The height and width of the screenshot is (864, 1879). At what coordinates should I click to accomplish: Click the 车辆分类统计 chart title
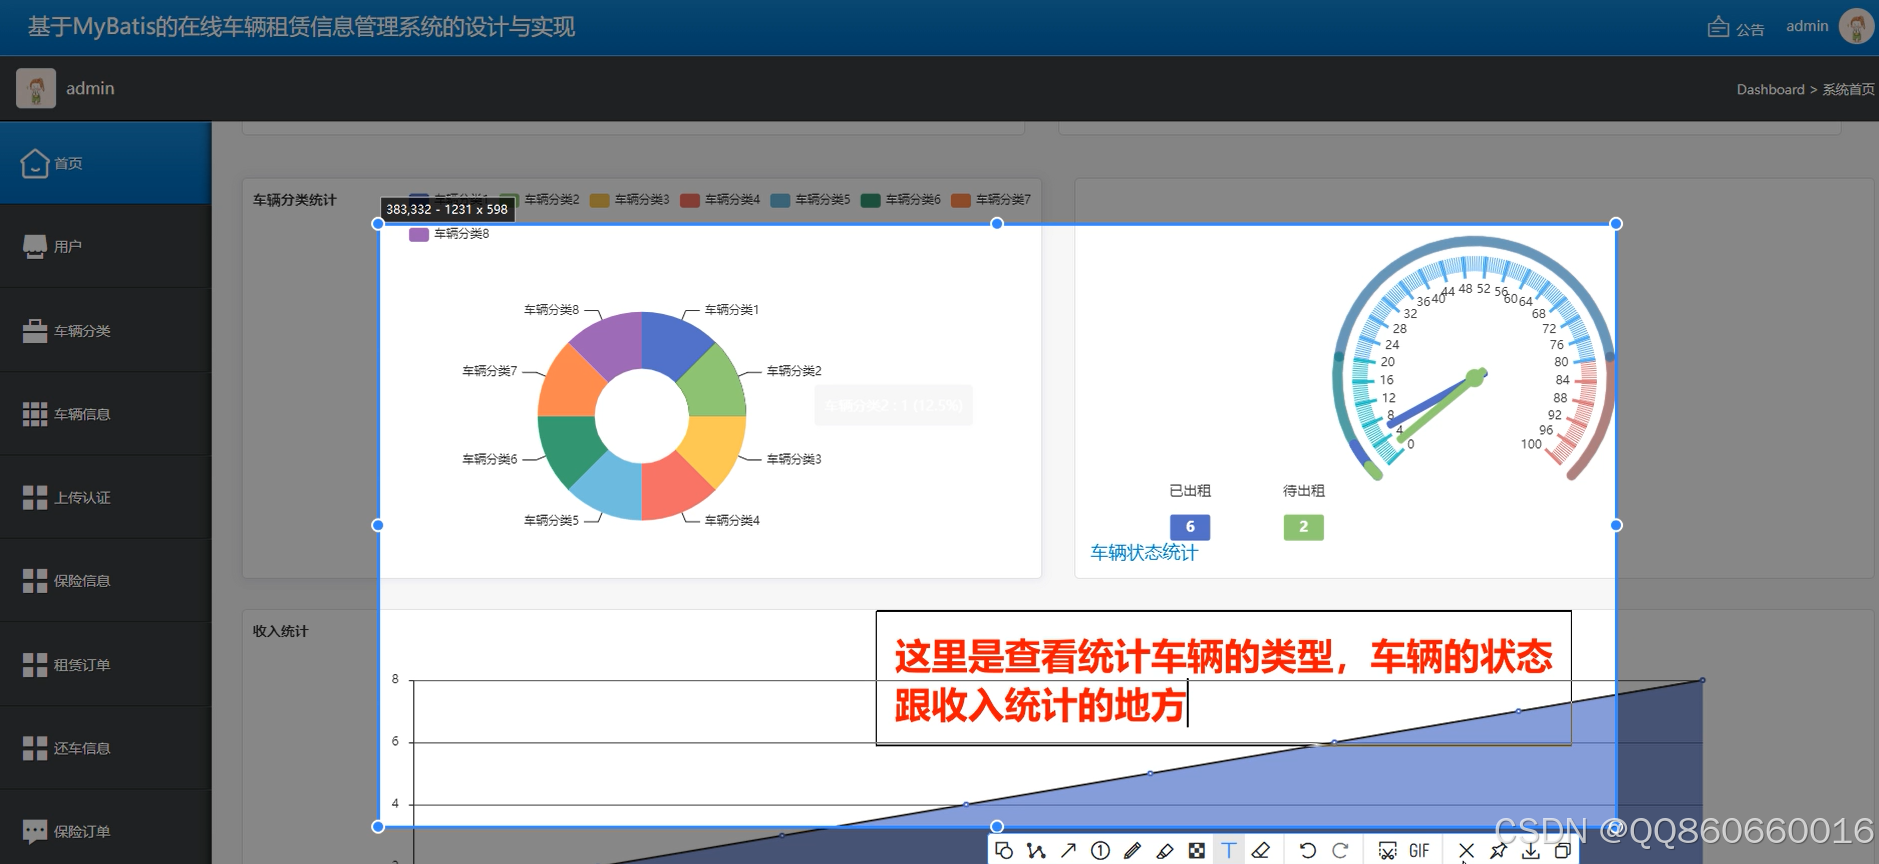[x=295, y=200]
